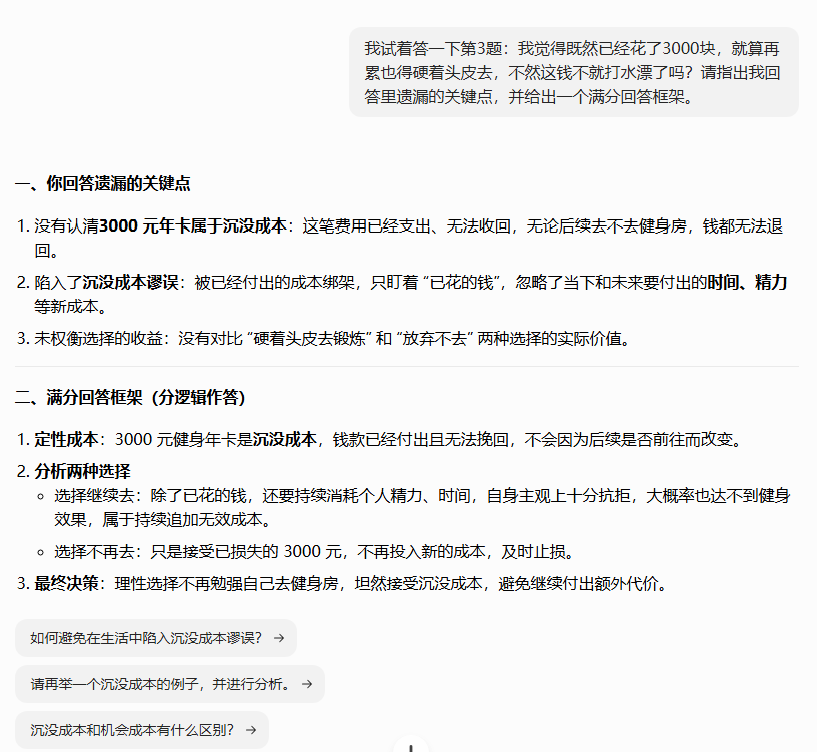Click the user message bubble about 第3题
Viewport: 817px width, 752px height.
point(574,72)
